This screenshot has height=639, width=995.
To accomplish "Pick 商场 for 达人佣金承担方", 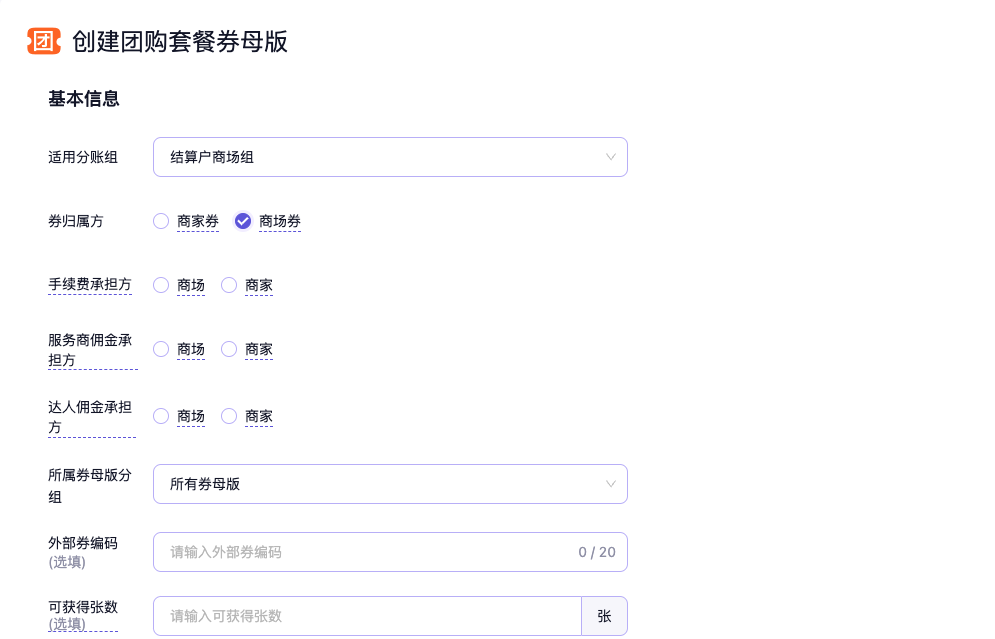I will point(161,416).
